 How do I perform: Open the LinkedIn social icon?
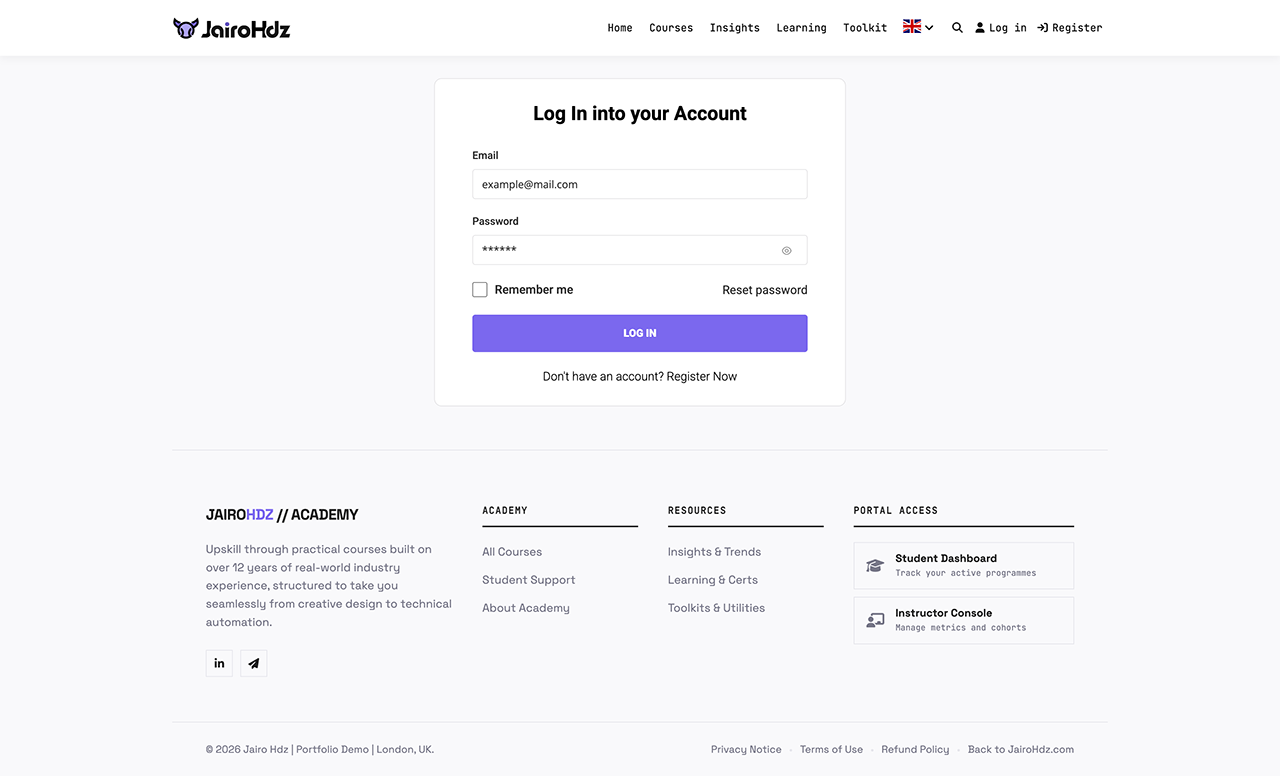(x=219, y=663)
